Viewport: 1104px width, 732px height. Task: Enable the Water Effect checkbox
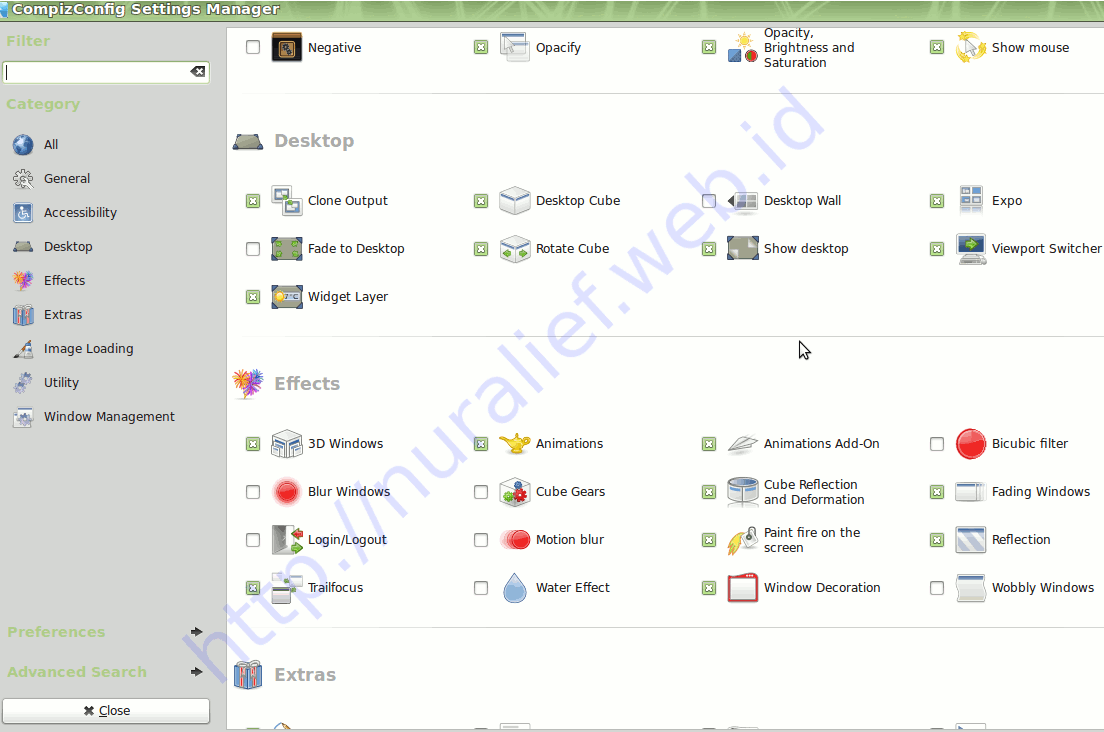[481, 587]
